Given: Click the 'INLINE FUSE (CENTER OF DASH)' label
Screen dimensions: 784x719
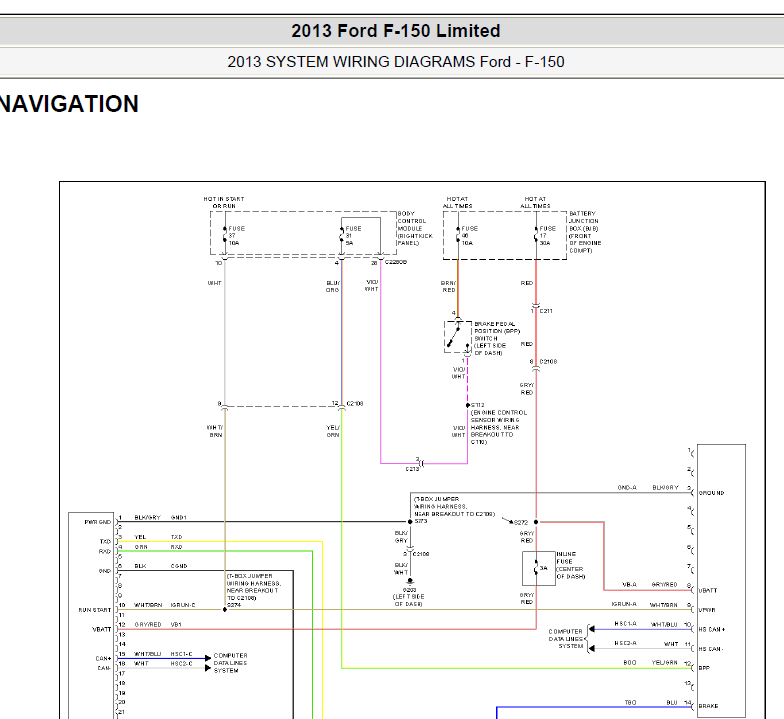Looking at the screenshot, I should coord(570,566).
